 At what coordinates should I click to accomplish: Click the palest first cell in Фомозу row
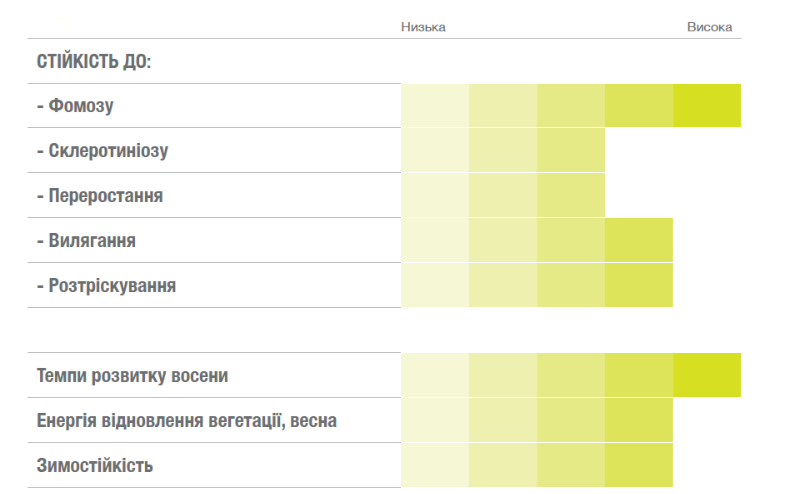click(435, 105)
